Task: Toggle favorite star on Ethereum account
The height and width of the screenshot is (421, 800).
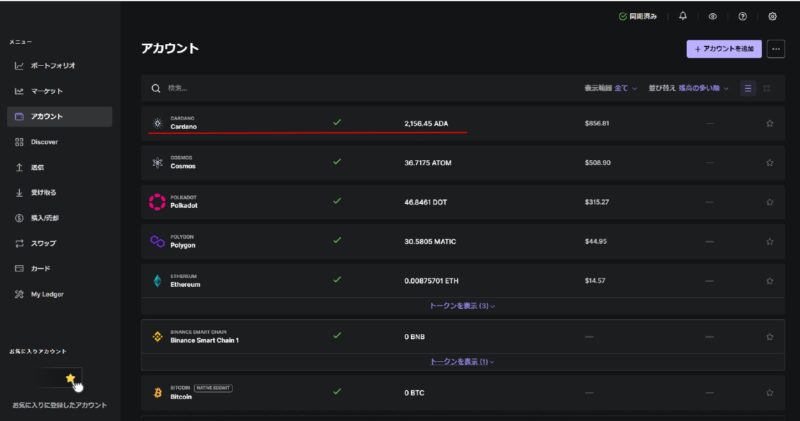Action: pyautogui.click(x=769, y=281)
